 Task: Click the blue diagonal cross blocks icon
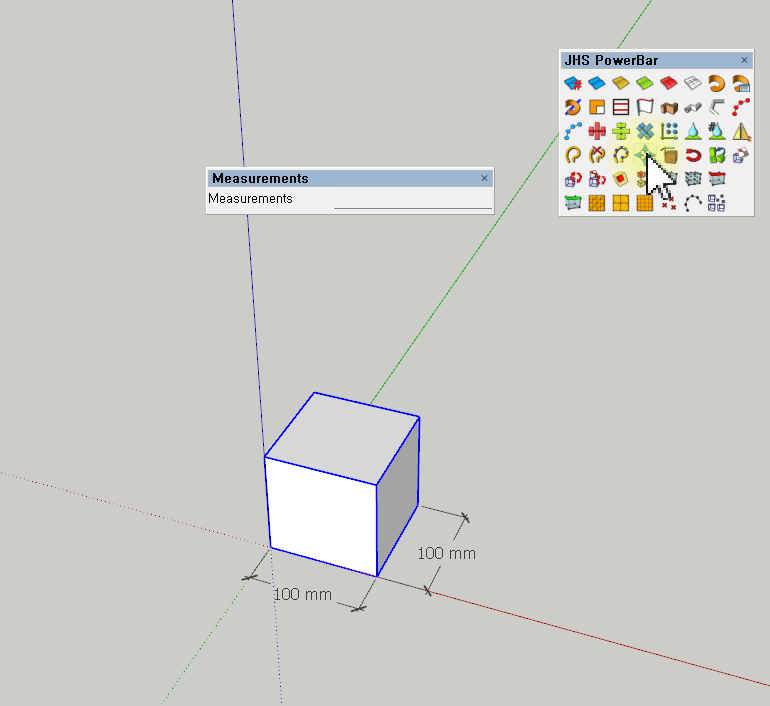(645, 131)
